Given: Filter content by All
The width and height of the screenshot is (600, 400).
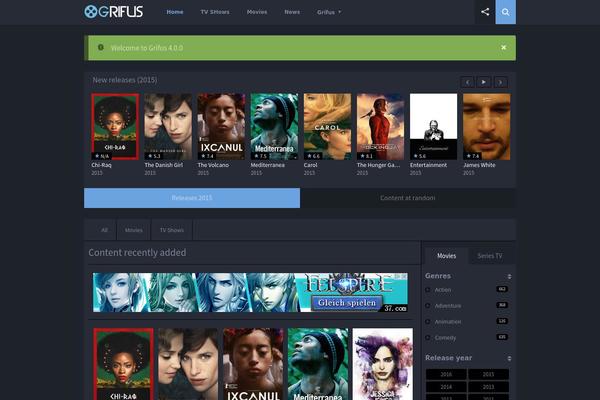Looking at the screenshot, I should coord(104,230).
